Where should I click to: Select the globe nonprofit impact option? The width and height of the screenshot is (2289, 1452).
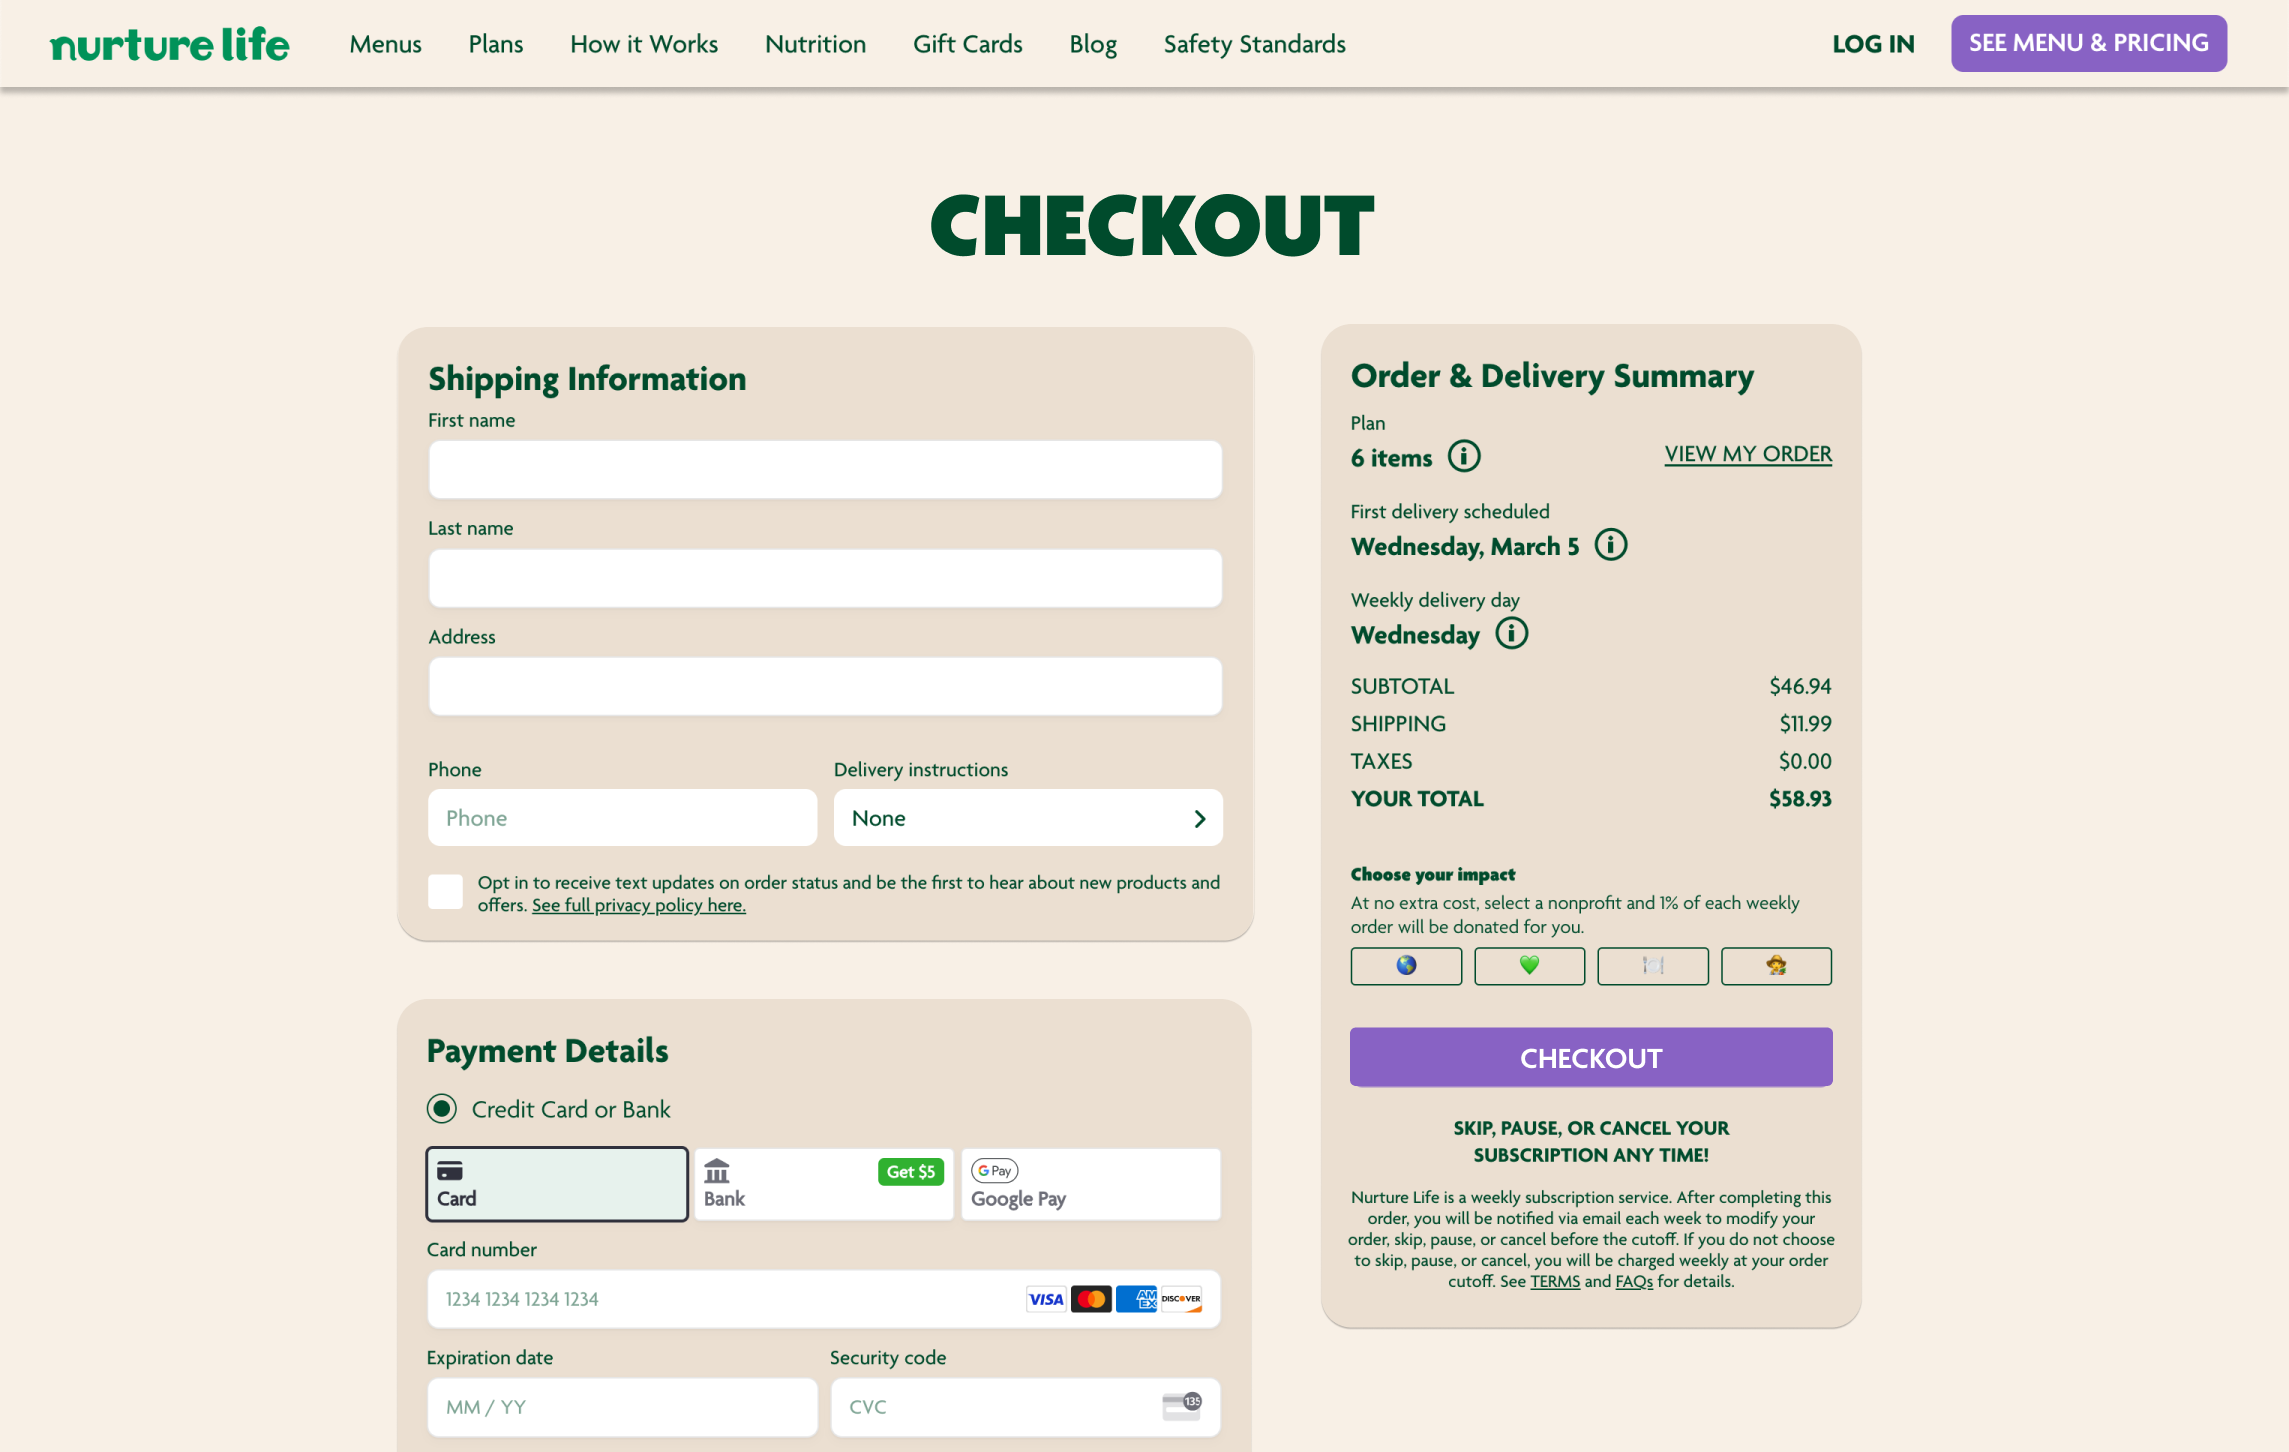point(1405,965)
